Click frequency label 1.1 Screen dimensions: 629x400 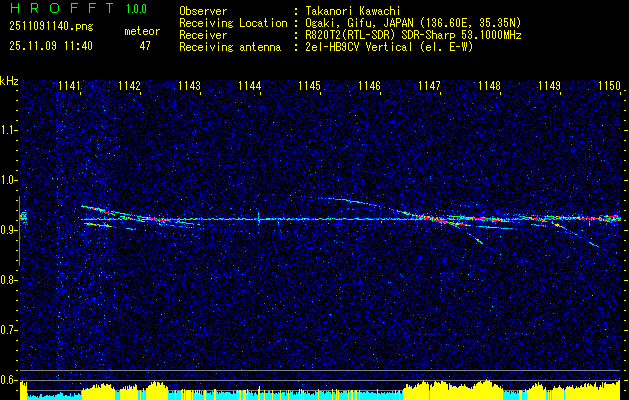tap(8, 131)
